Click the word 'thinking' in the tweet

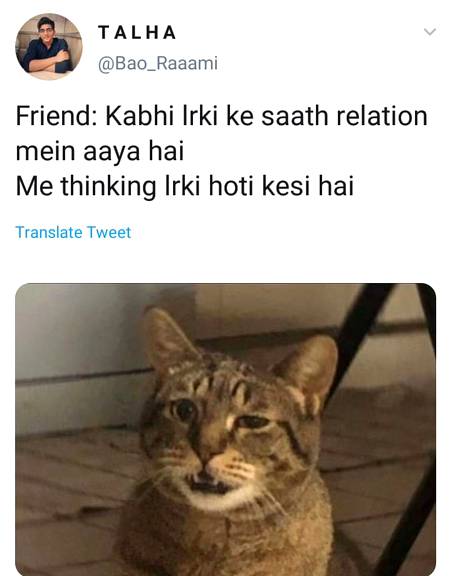pyautogui.click(x=108, y=187)
